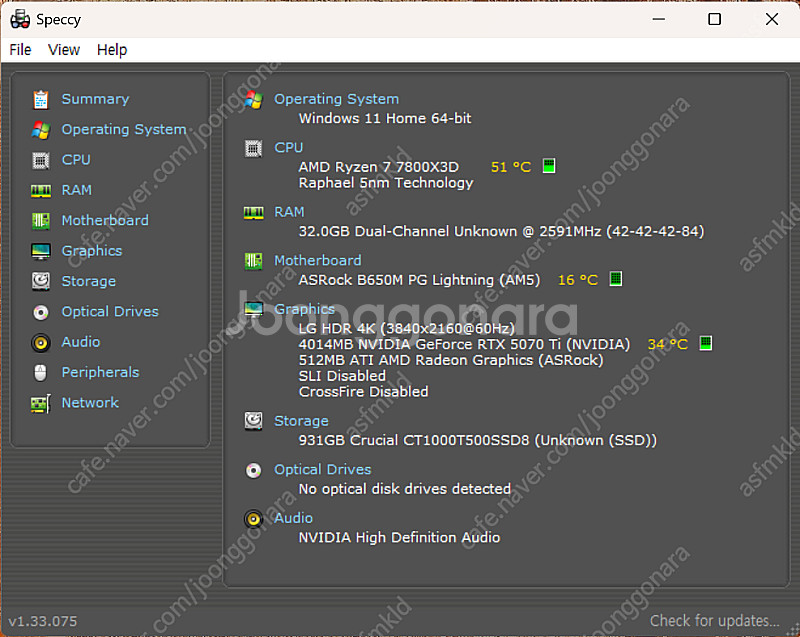This screenshot has height=637, width=800.
Task: Click the Storage drive icon in summary pane
Action: pyautogui.click(x=254, y=421)
